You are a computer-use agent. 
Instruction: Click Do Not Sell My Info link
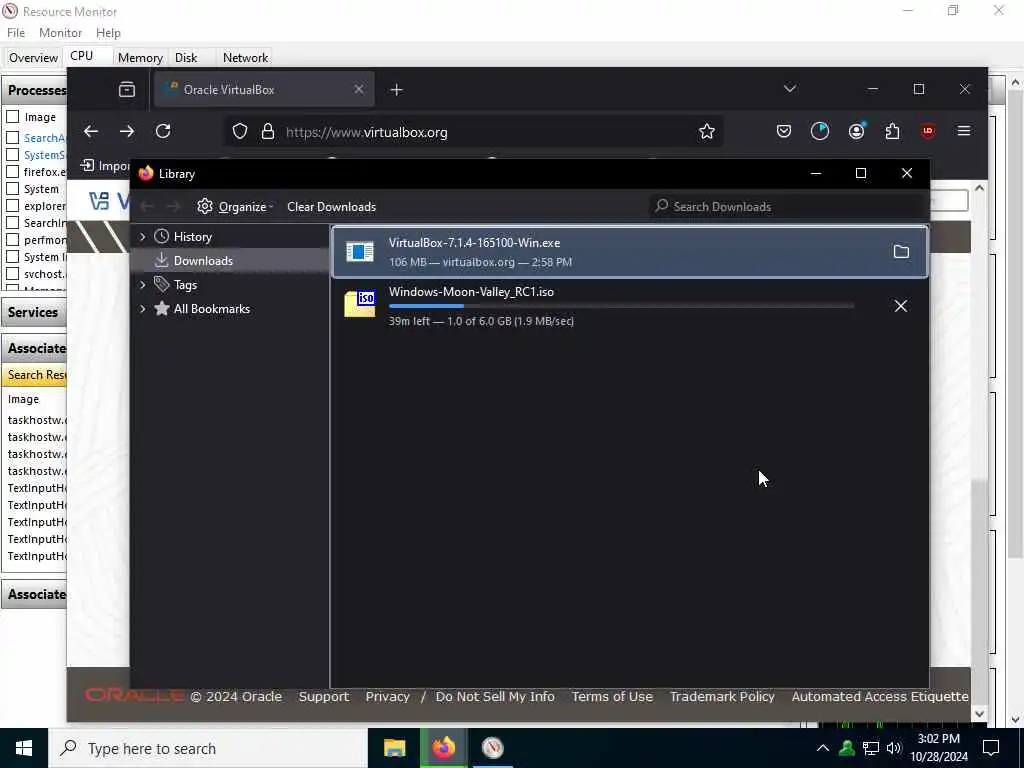click(x=495, y=696)
